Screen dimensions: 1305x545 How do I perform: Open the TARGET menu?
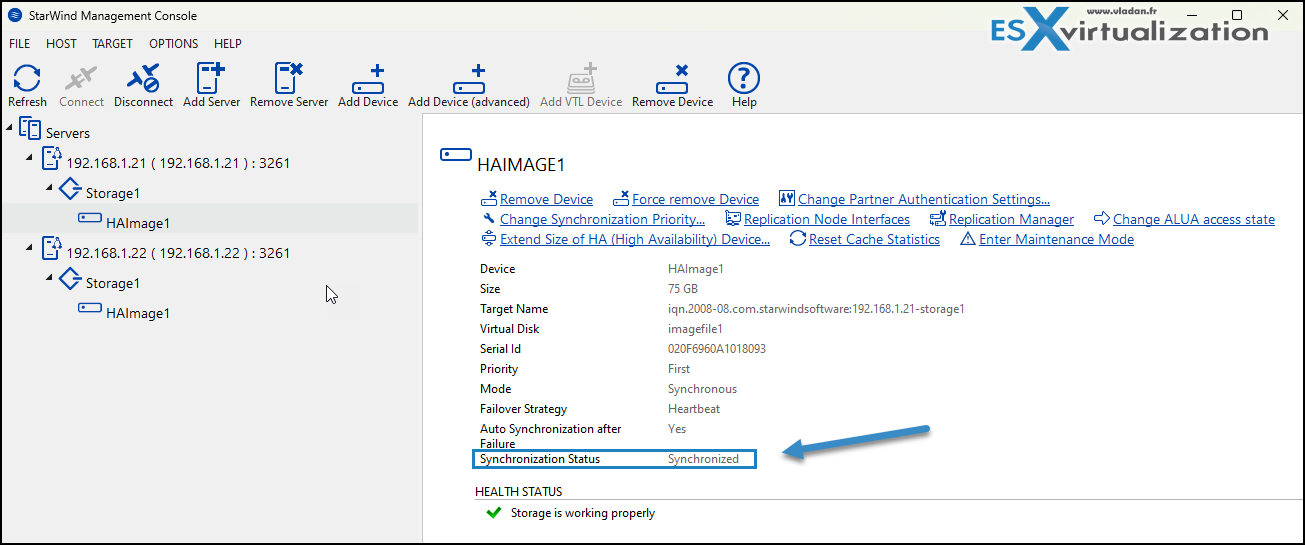pyautogui.click(x=112, y=44)
